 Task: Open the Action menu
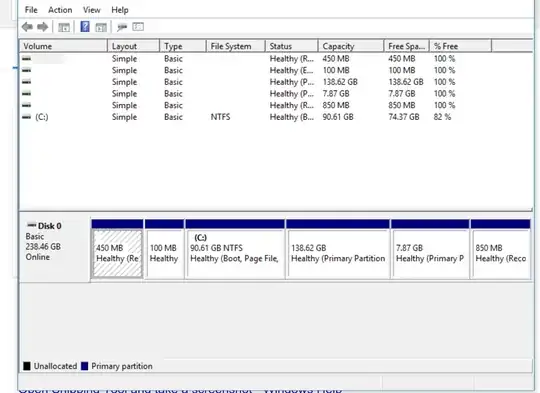[x=60, y=10]
